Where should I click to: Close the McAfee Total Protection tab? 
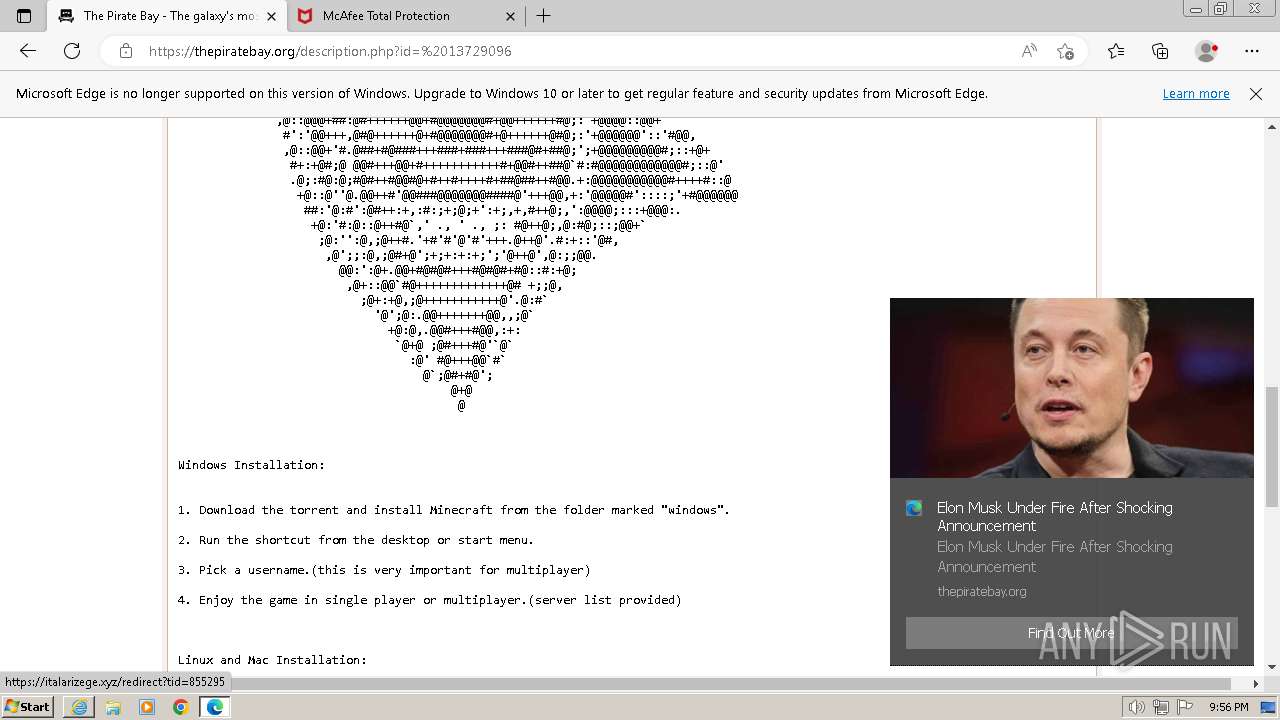pyautogui.click(x=510, y=16)
